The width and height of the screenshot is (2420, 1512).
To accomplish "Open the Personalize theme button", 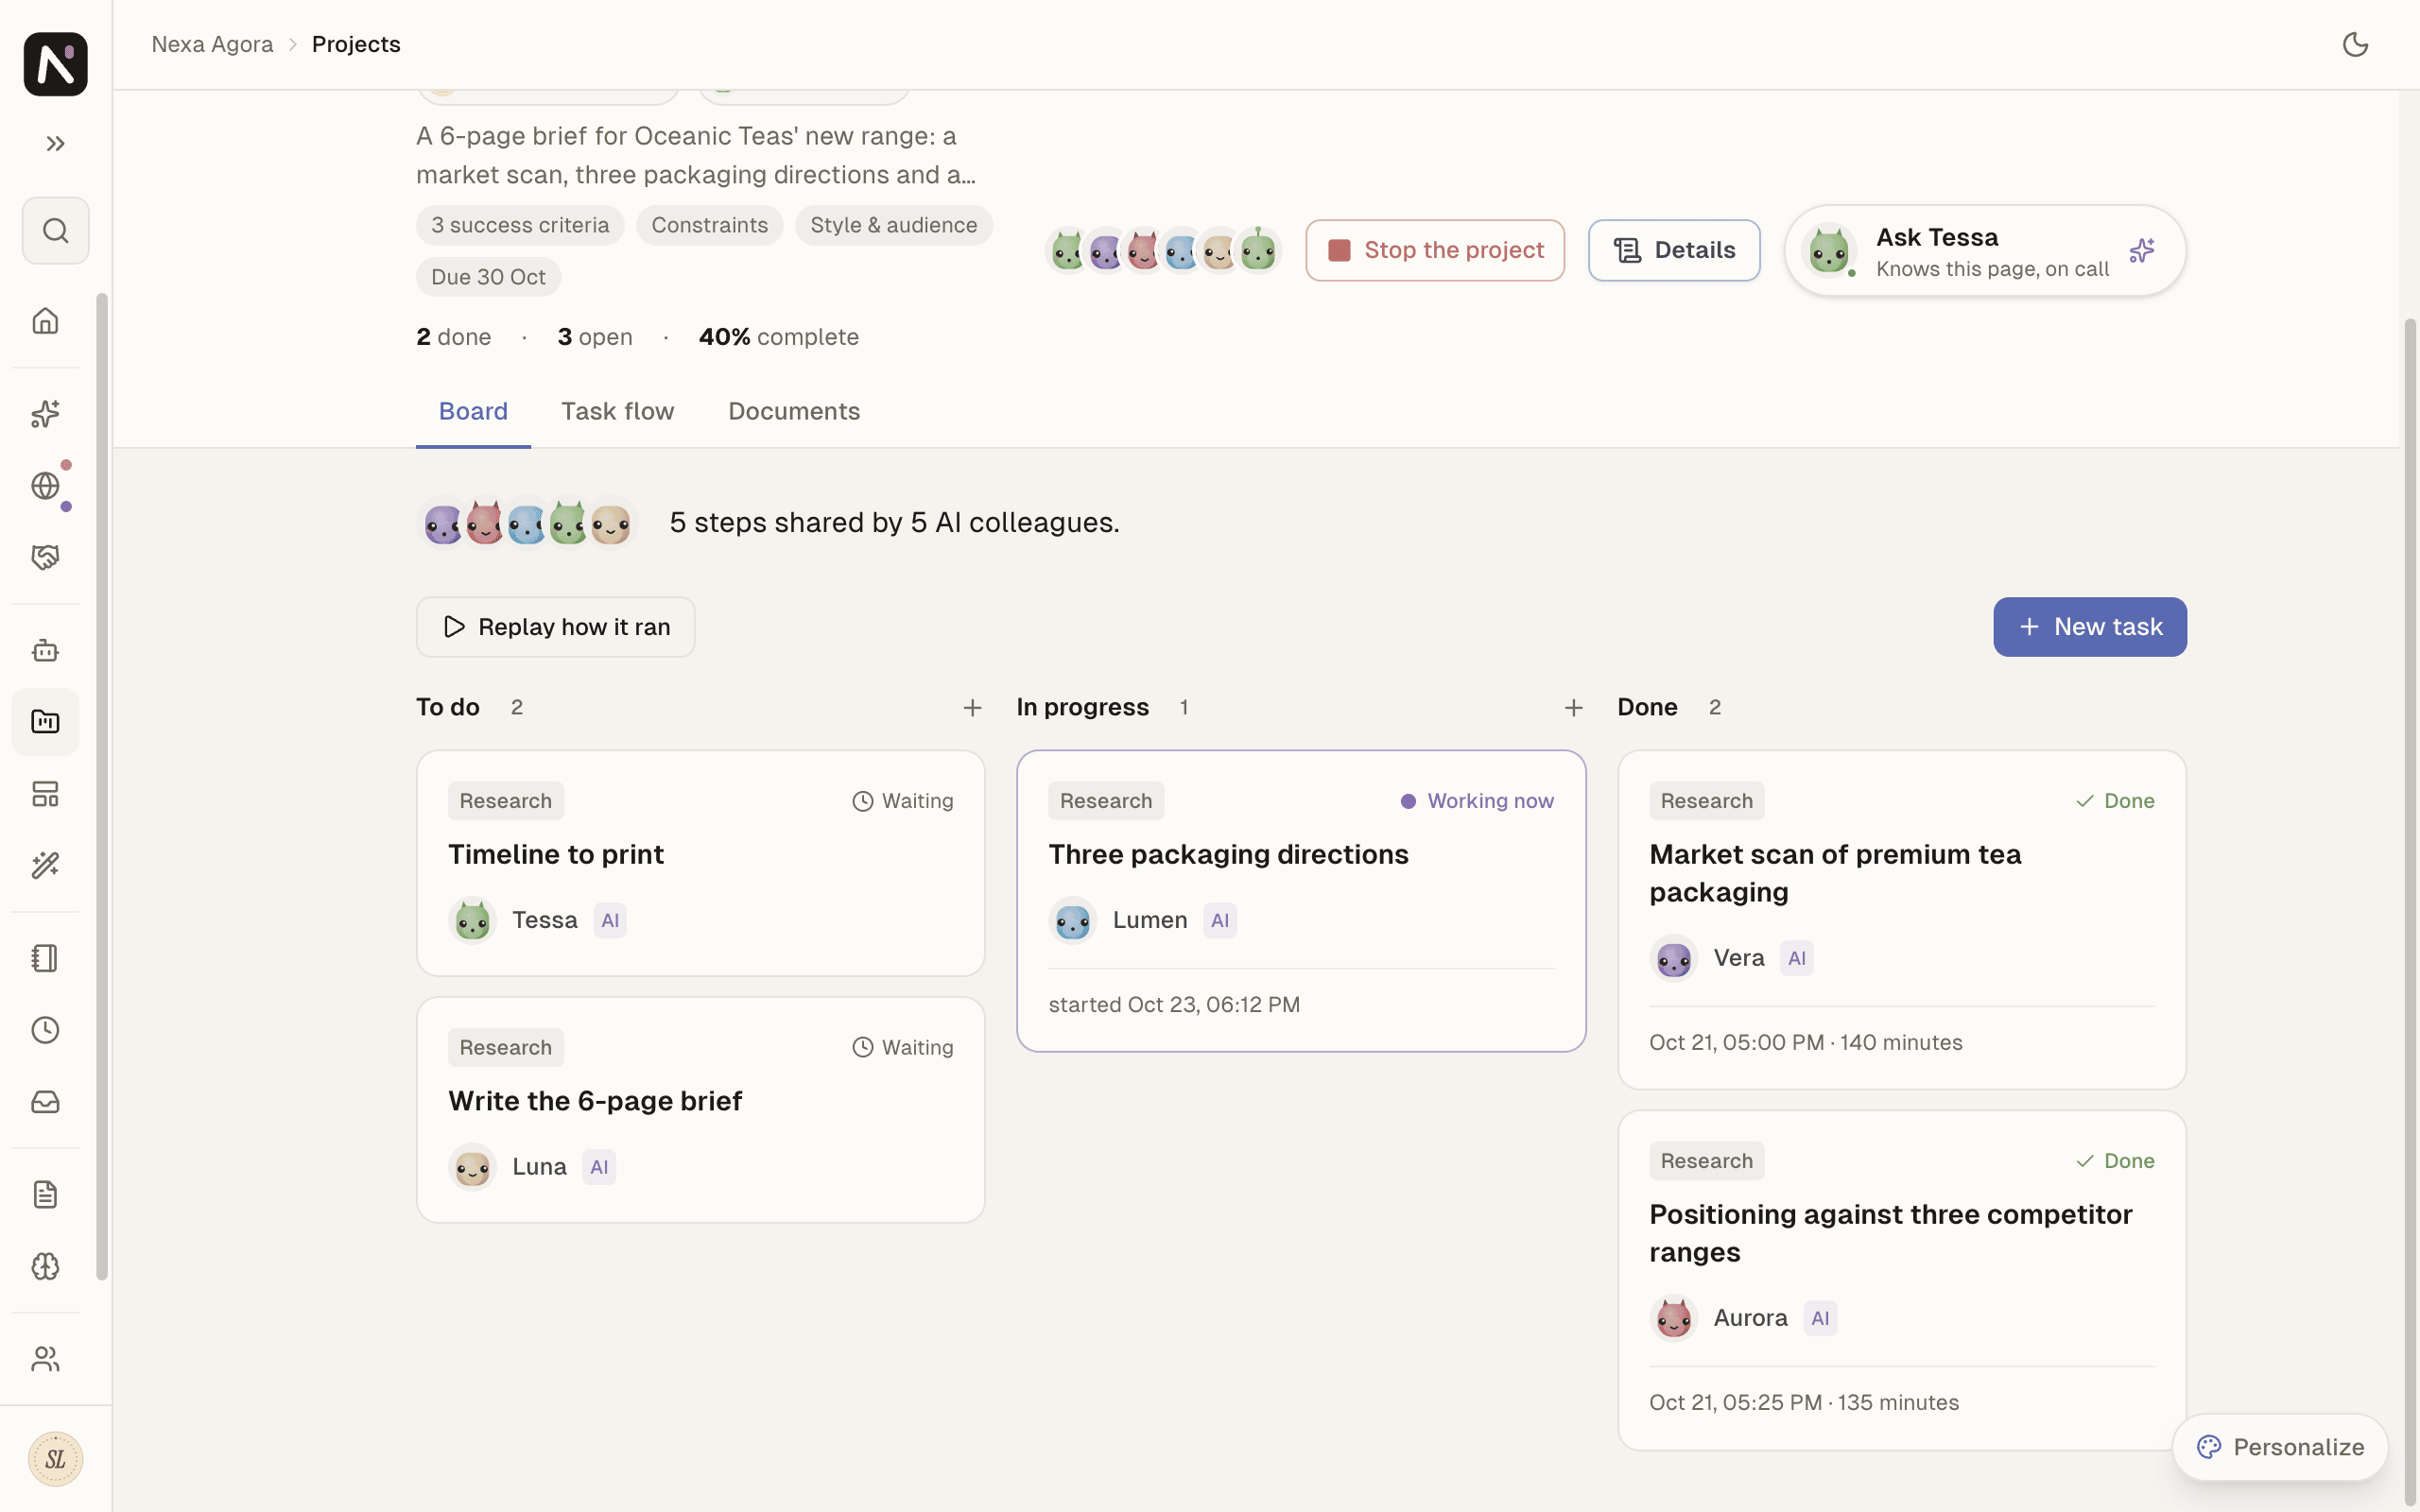I will 2280,1447.
